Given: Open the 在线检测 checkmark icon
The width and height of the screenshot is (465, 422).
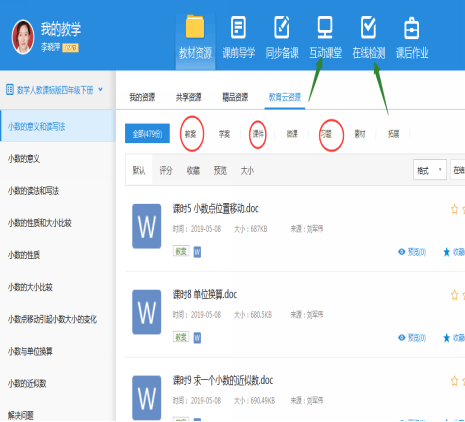Looking at the screenshot, I should tap(368, 27).
